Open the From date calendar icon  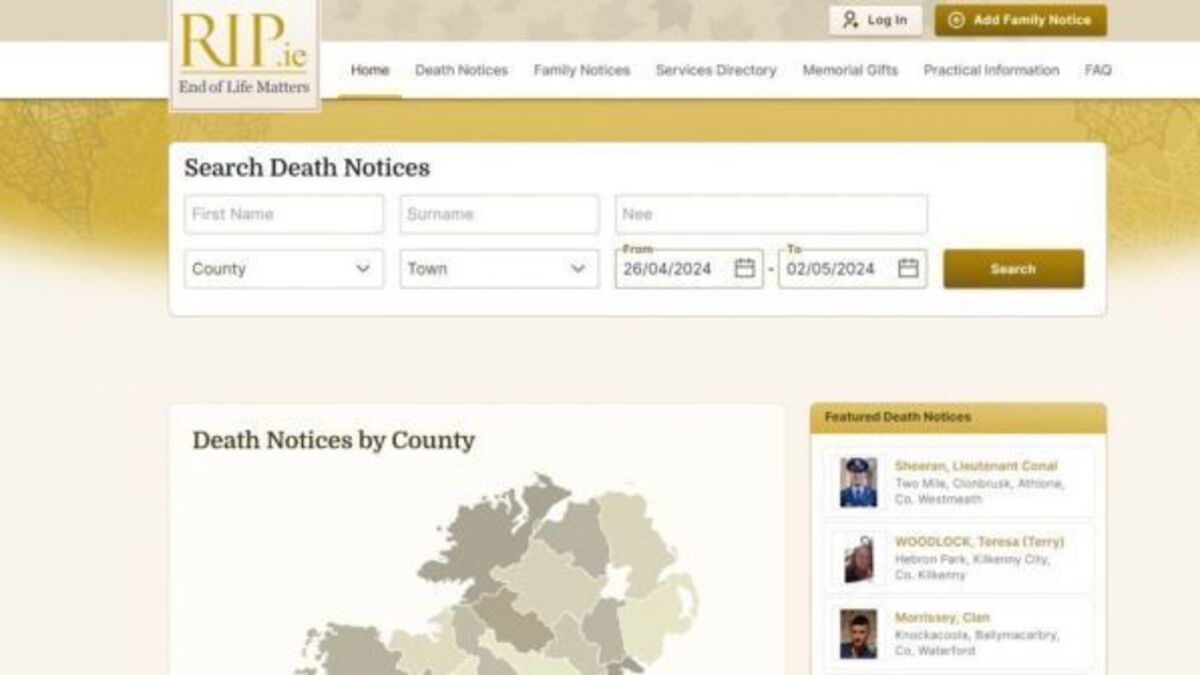coord(744,268)
